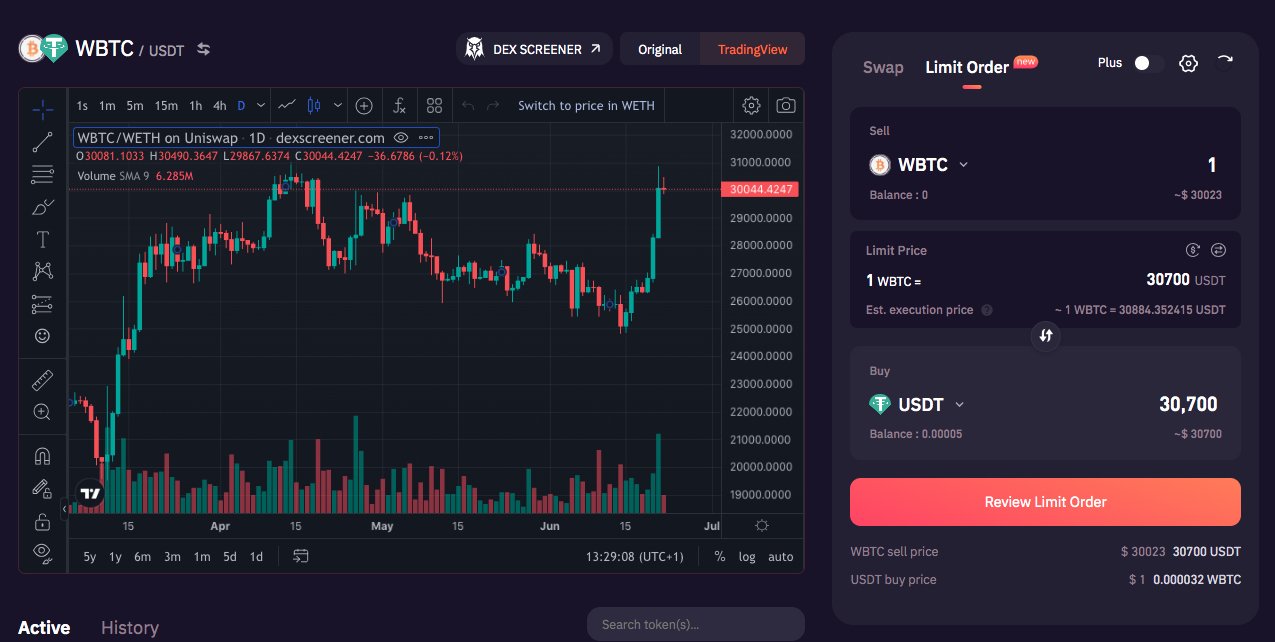This screenshot has width=1275, height=642.
Task: Open the indicator templates grid
Action: click(x=434, y=105)
